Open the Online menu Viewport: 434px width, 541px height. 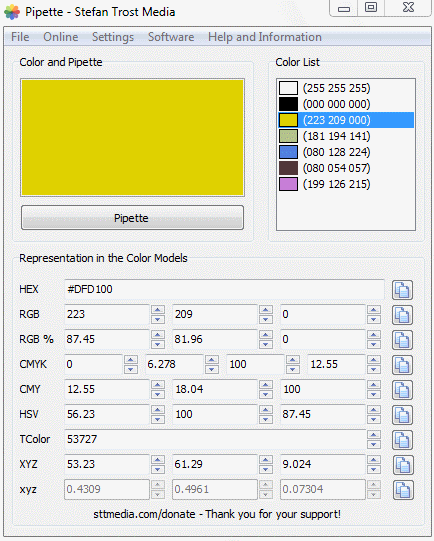(61, 37)
